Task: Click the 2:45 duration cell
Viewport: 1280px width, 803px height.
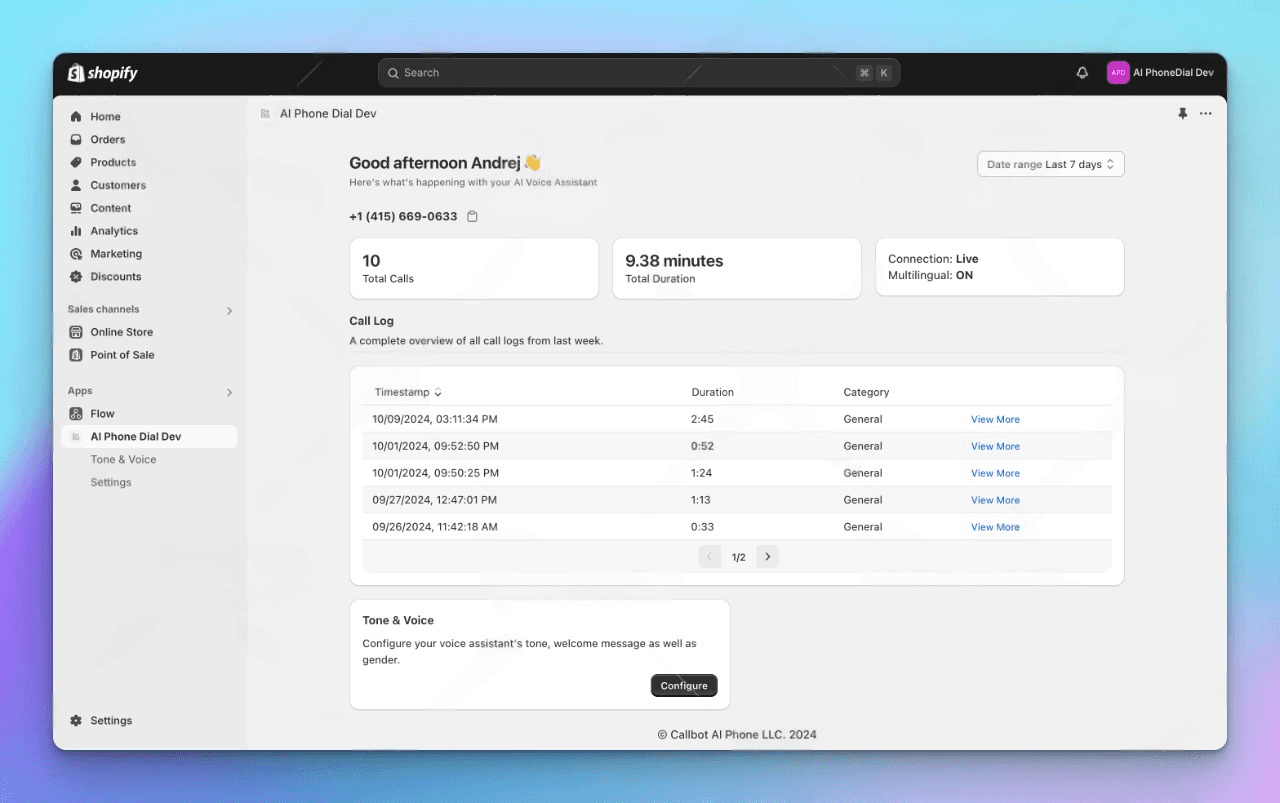Action: (x=702, y=420)
